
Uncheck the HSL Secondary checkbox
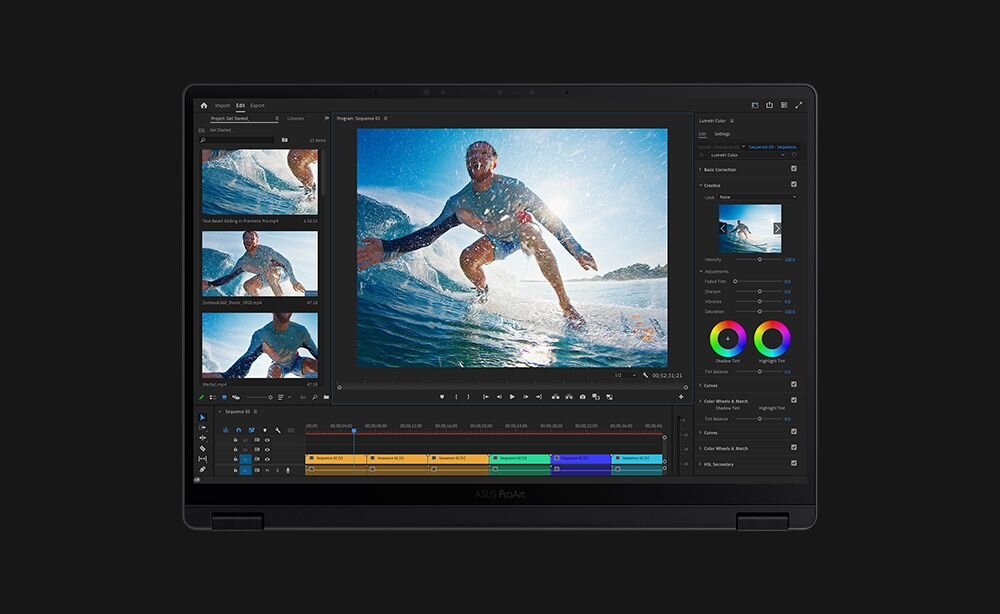[794, 463]
